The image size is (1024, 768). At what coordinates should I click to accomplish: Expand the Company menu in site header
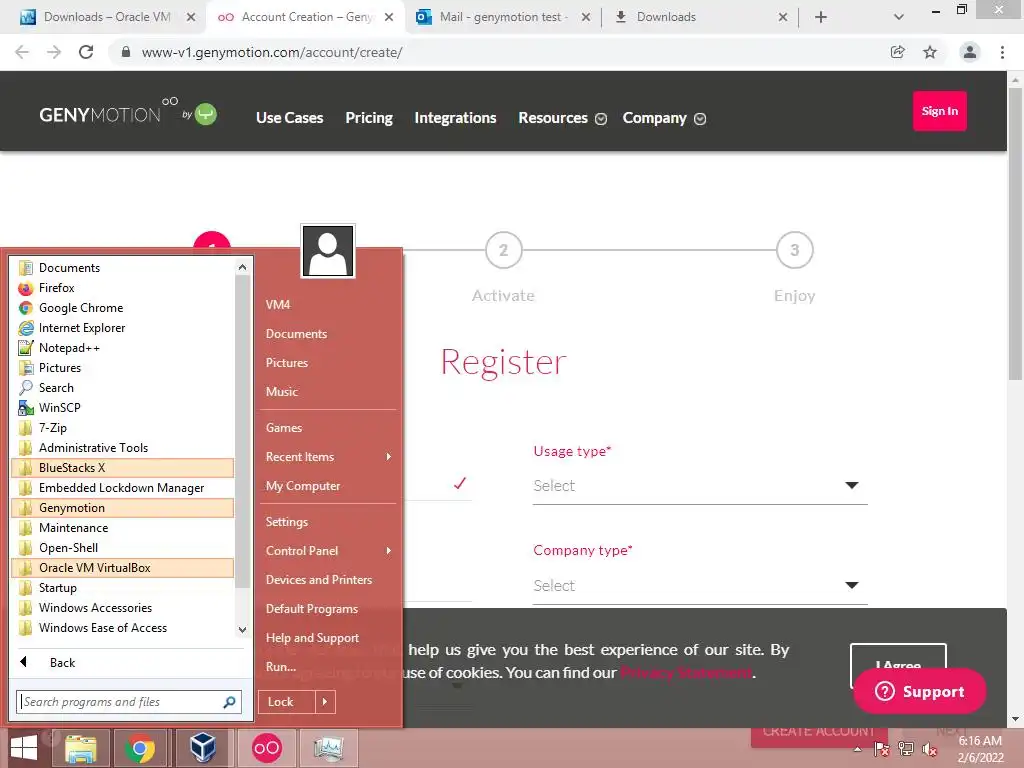pyautogui.click(x=664, y=118)
